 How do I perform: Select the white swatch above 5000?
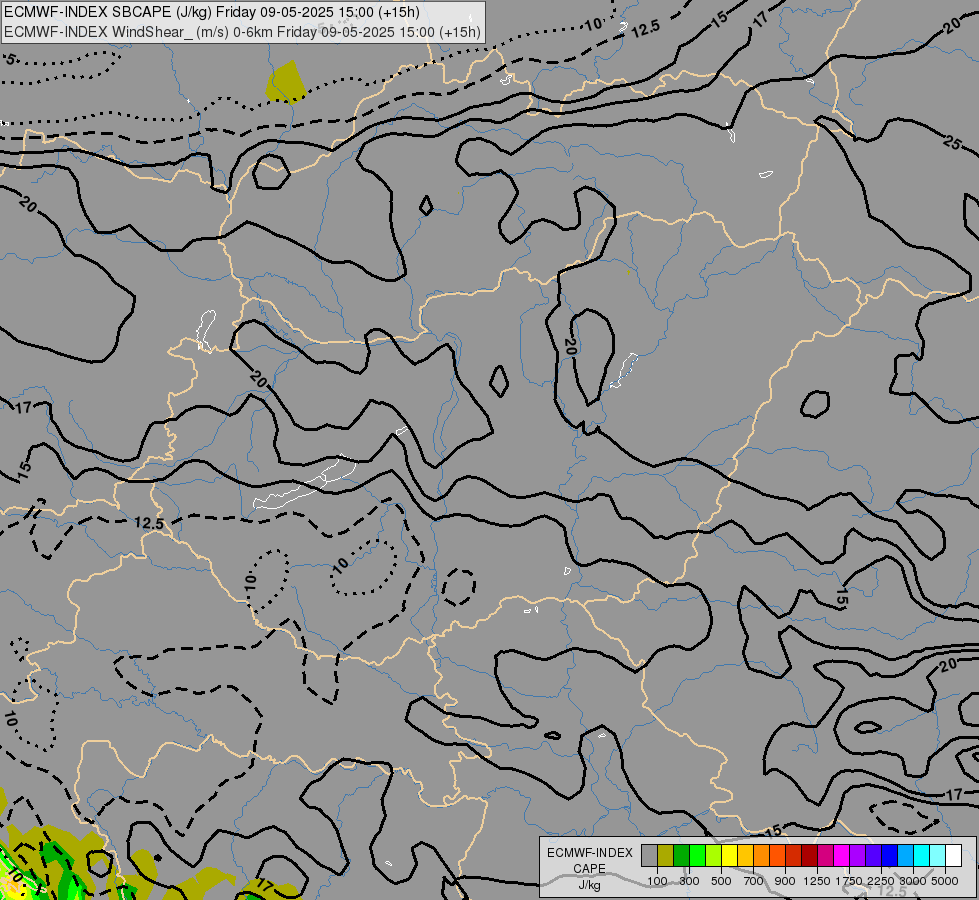point(953,855)
